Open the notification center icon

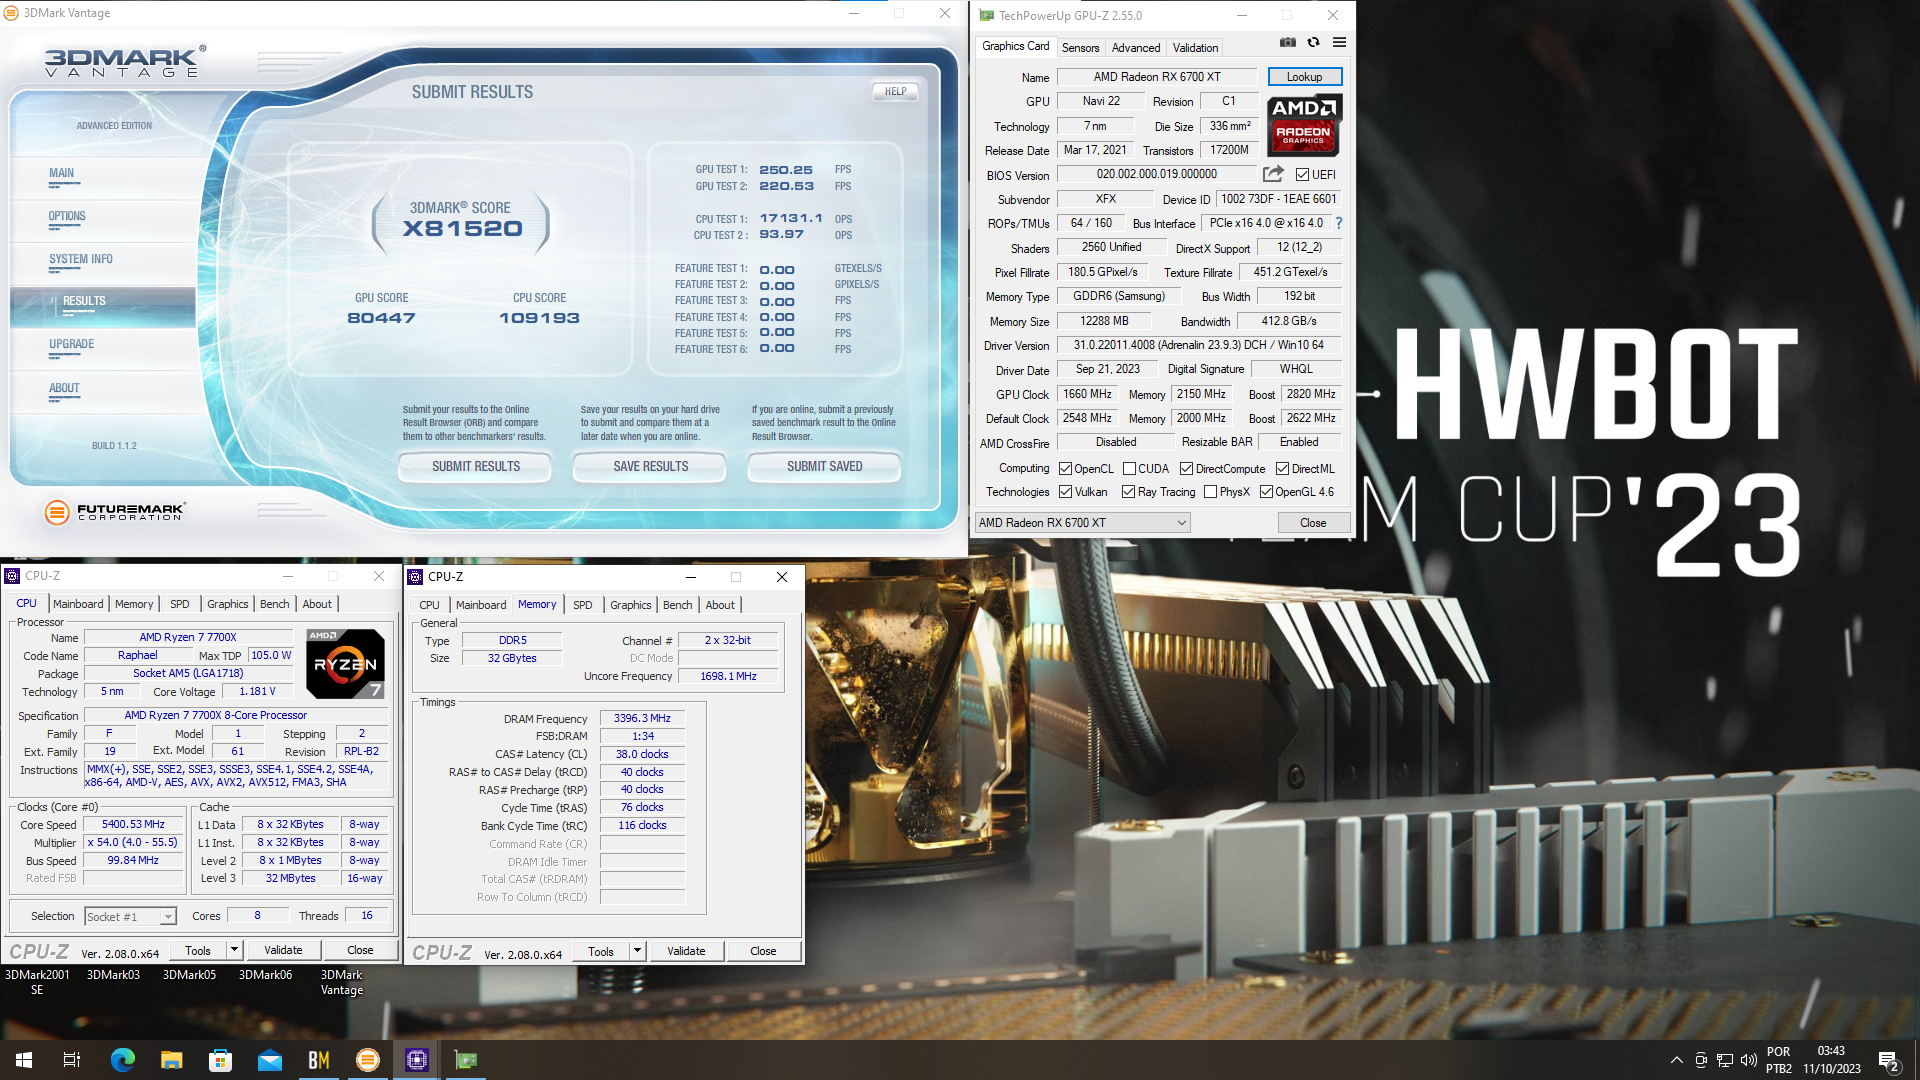1889,1061
